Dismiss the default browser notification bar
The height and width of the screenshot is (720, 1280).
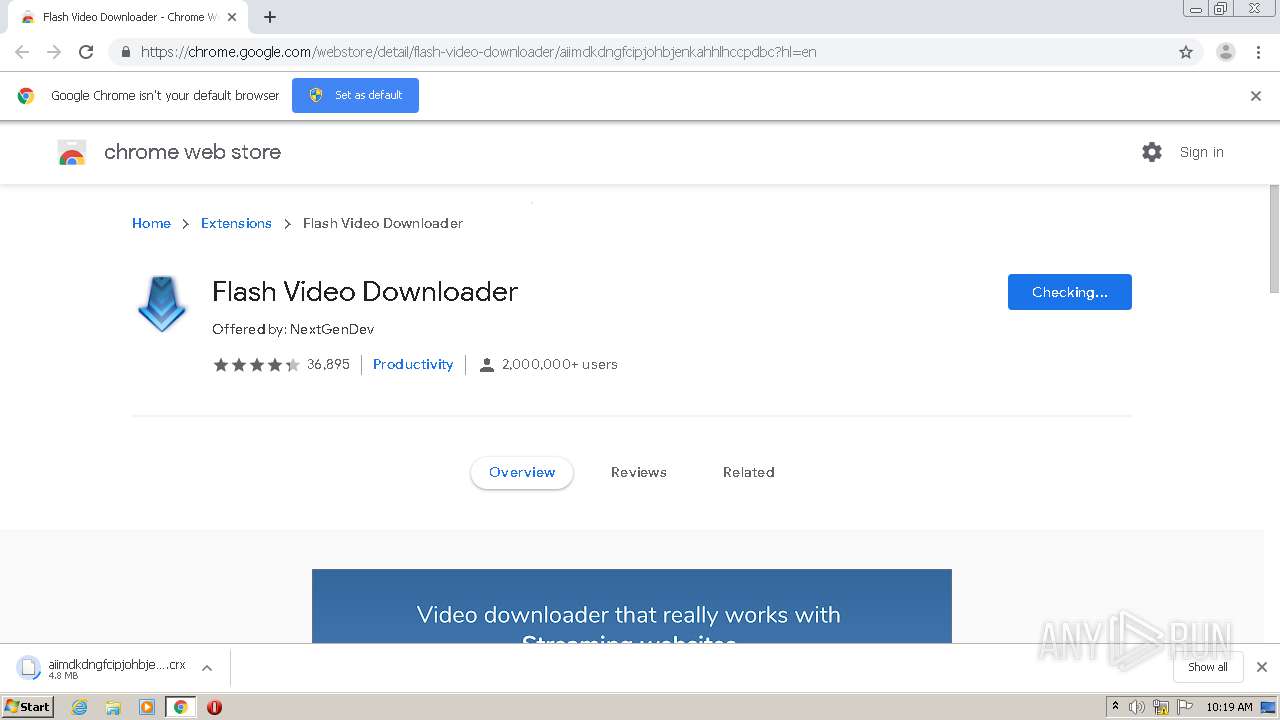(x=1256, y=96)
